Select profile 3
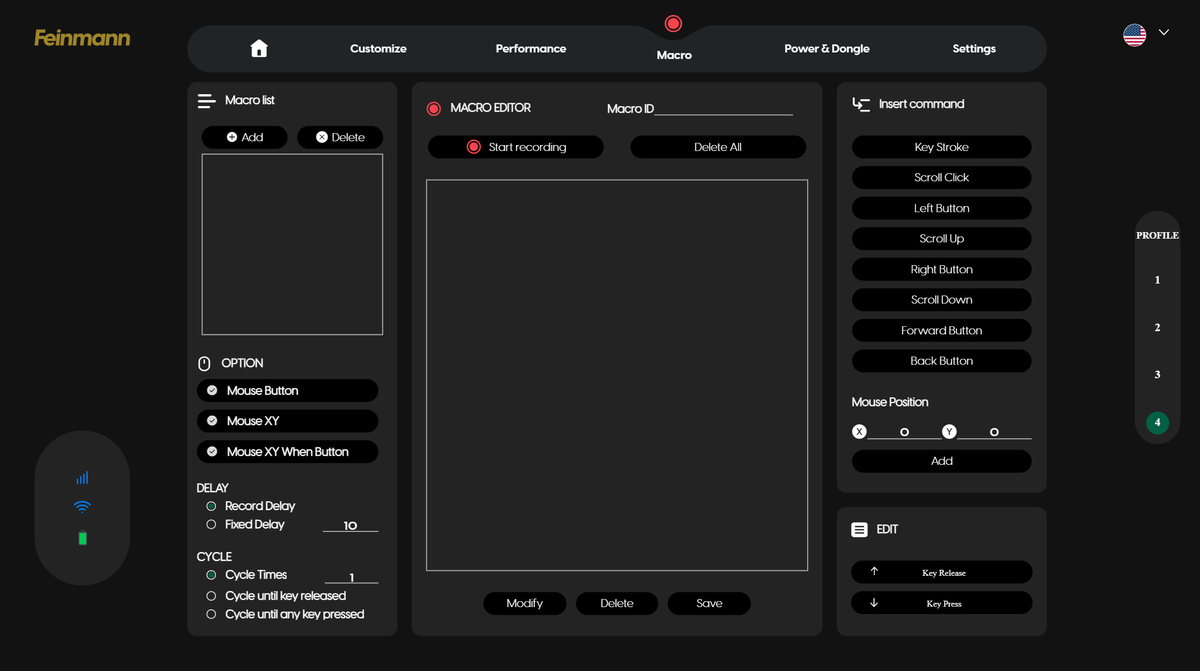The image size is (1200, 671). [1158, 375]
